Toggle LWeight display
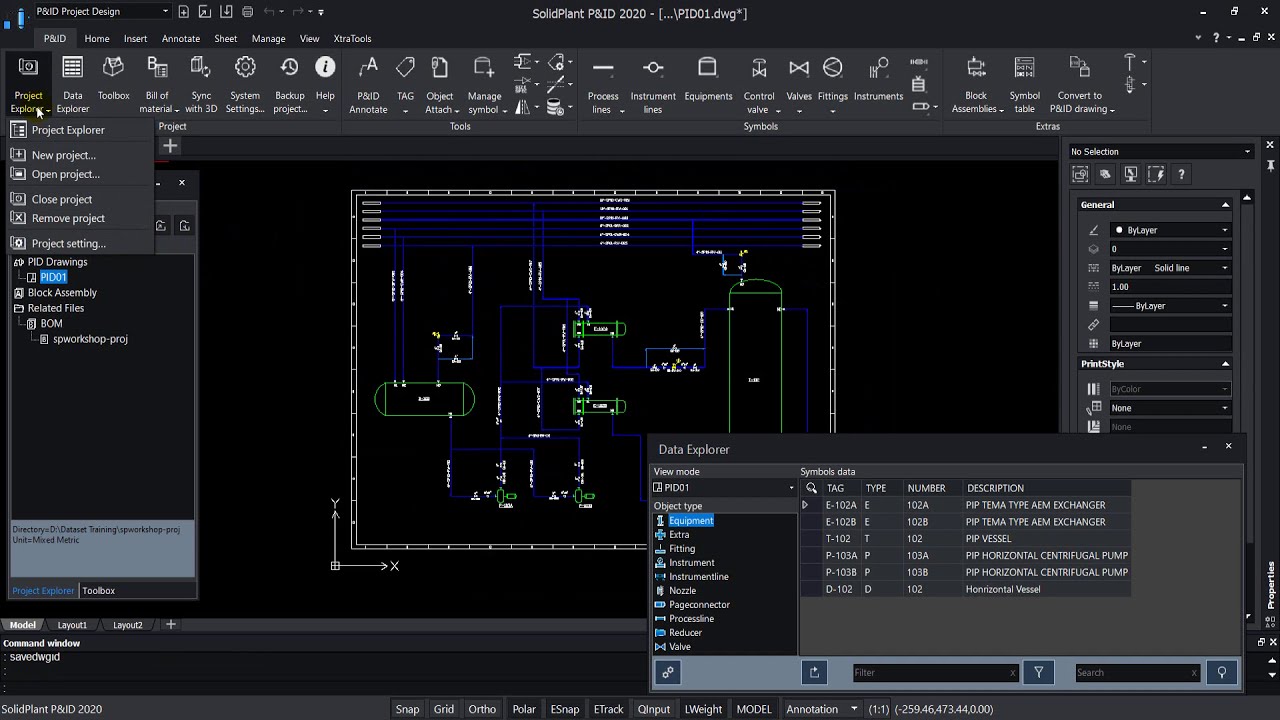The image size is (1280, 720). point(703,709)
